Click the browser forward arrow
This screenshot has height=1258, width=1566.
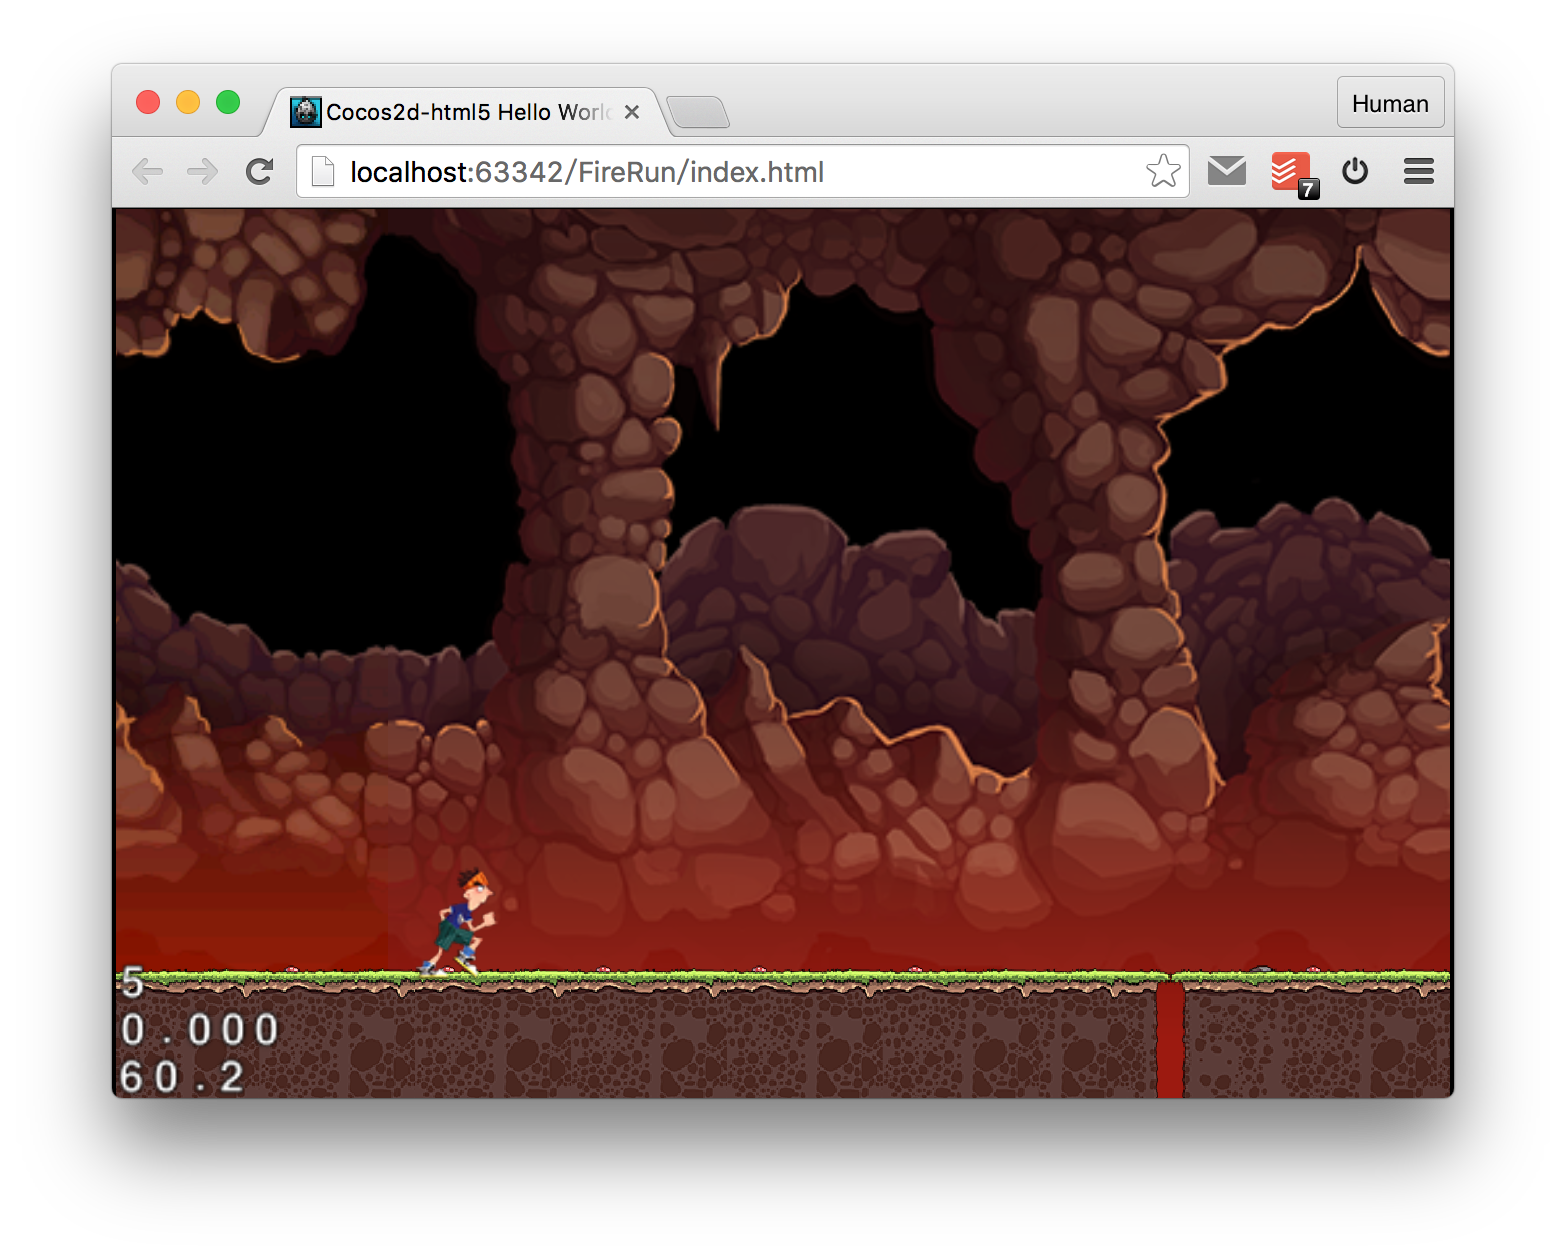[x=203, y=172]
